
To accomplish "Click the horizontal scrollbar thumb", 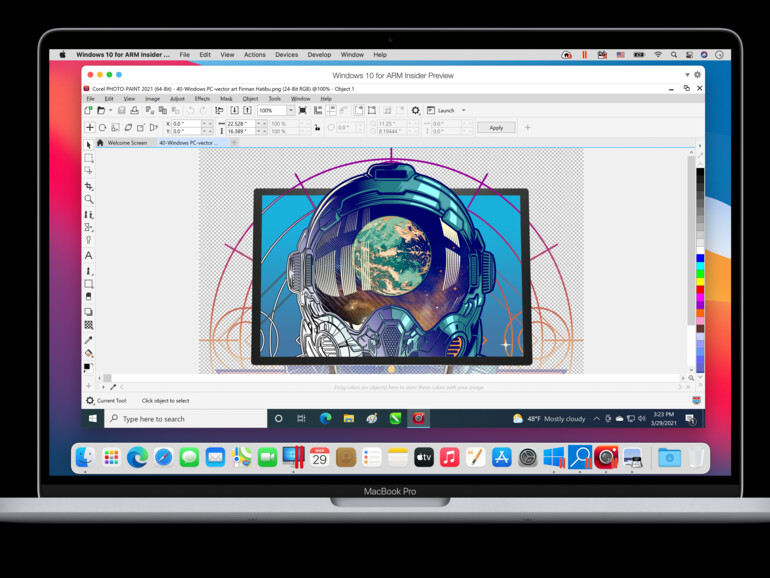I will (x=107, y=378).
